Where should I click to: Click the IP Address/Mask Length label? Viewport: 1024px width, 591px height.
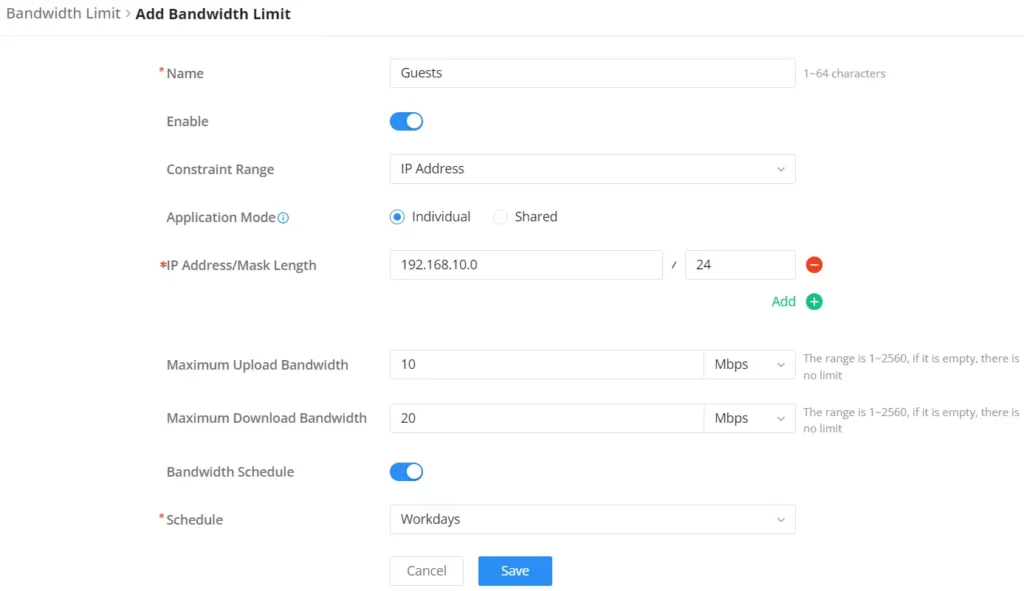241,265
